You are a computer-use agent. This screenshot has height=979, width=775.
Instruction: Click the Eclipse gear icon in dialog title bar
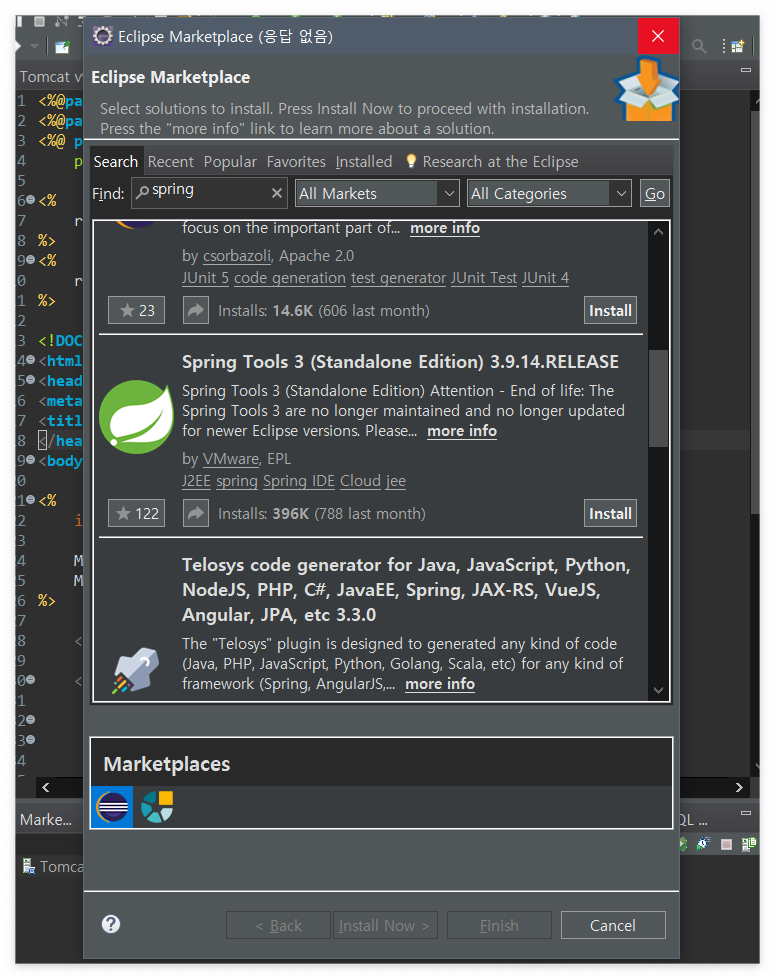click(x=102, y=36)
